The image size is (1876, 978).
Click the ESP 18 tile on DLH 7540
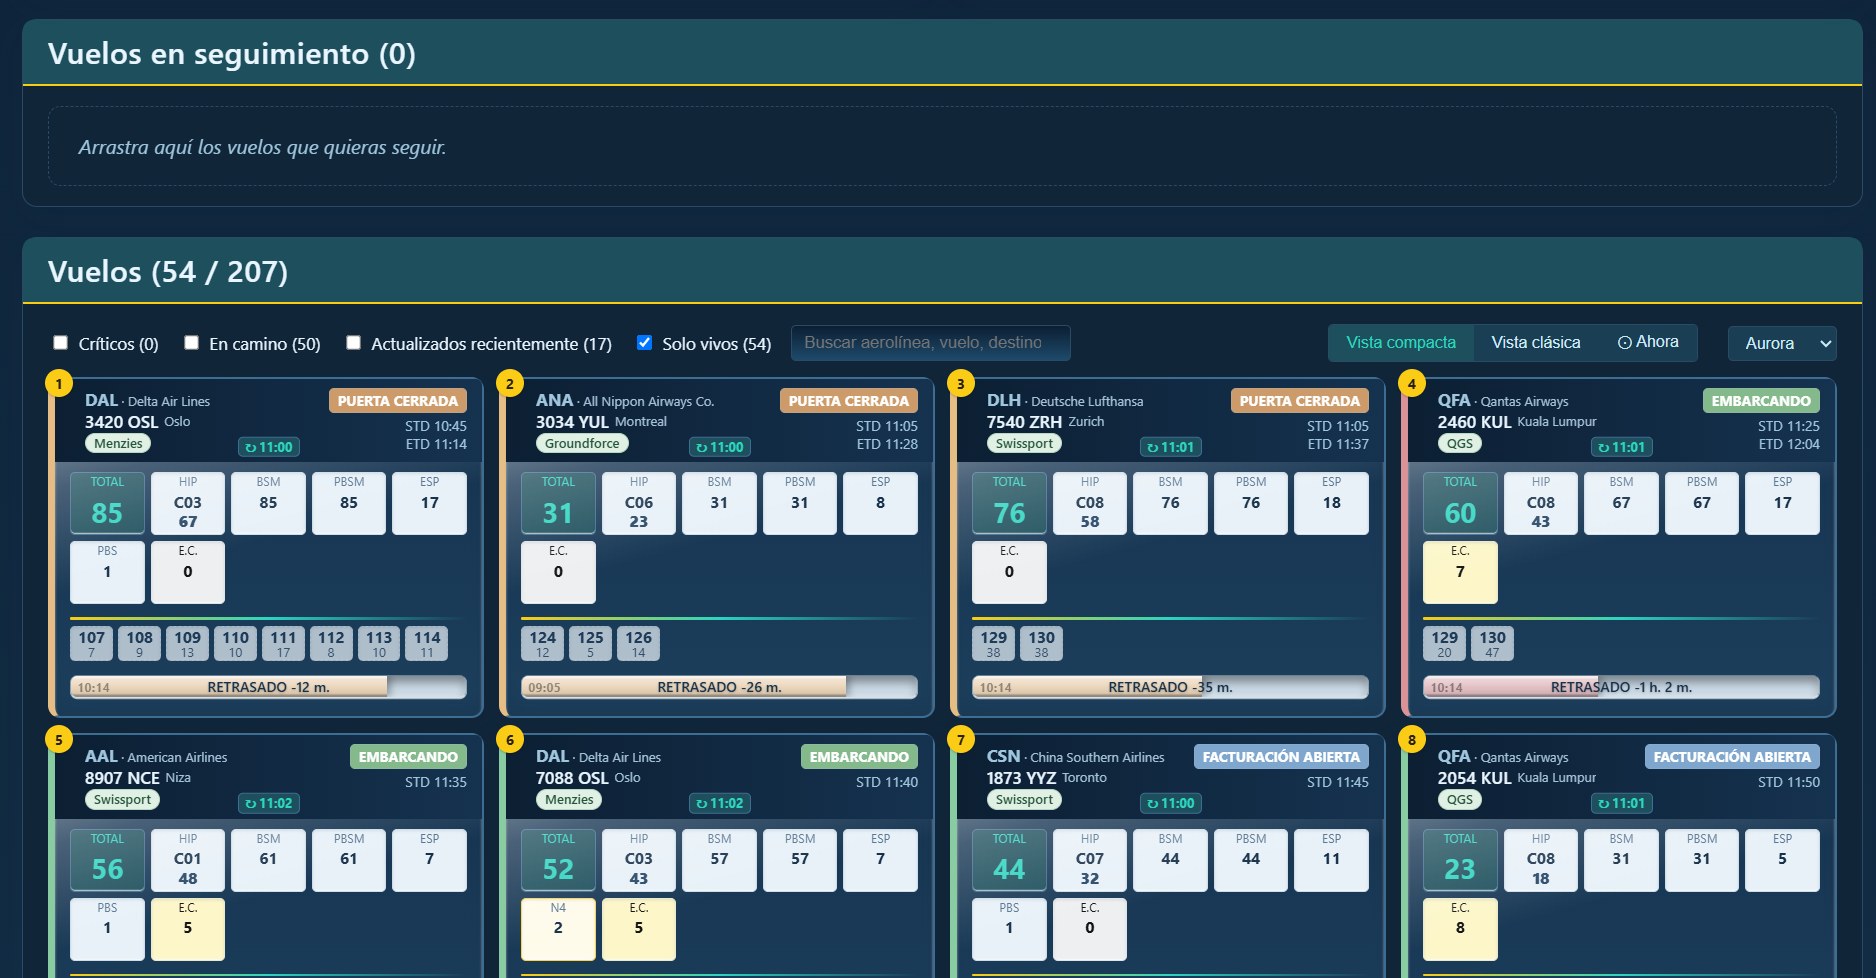click(1331, 503)
